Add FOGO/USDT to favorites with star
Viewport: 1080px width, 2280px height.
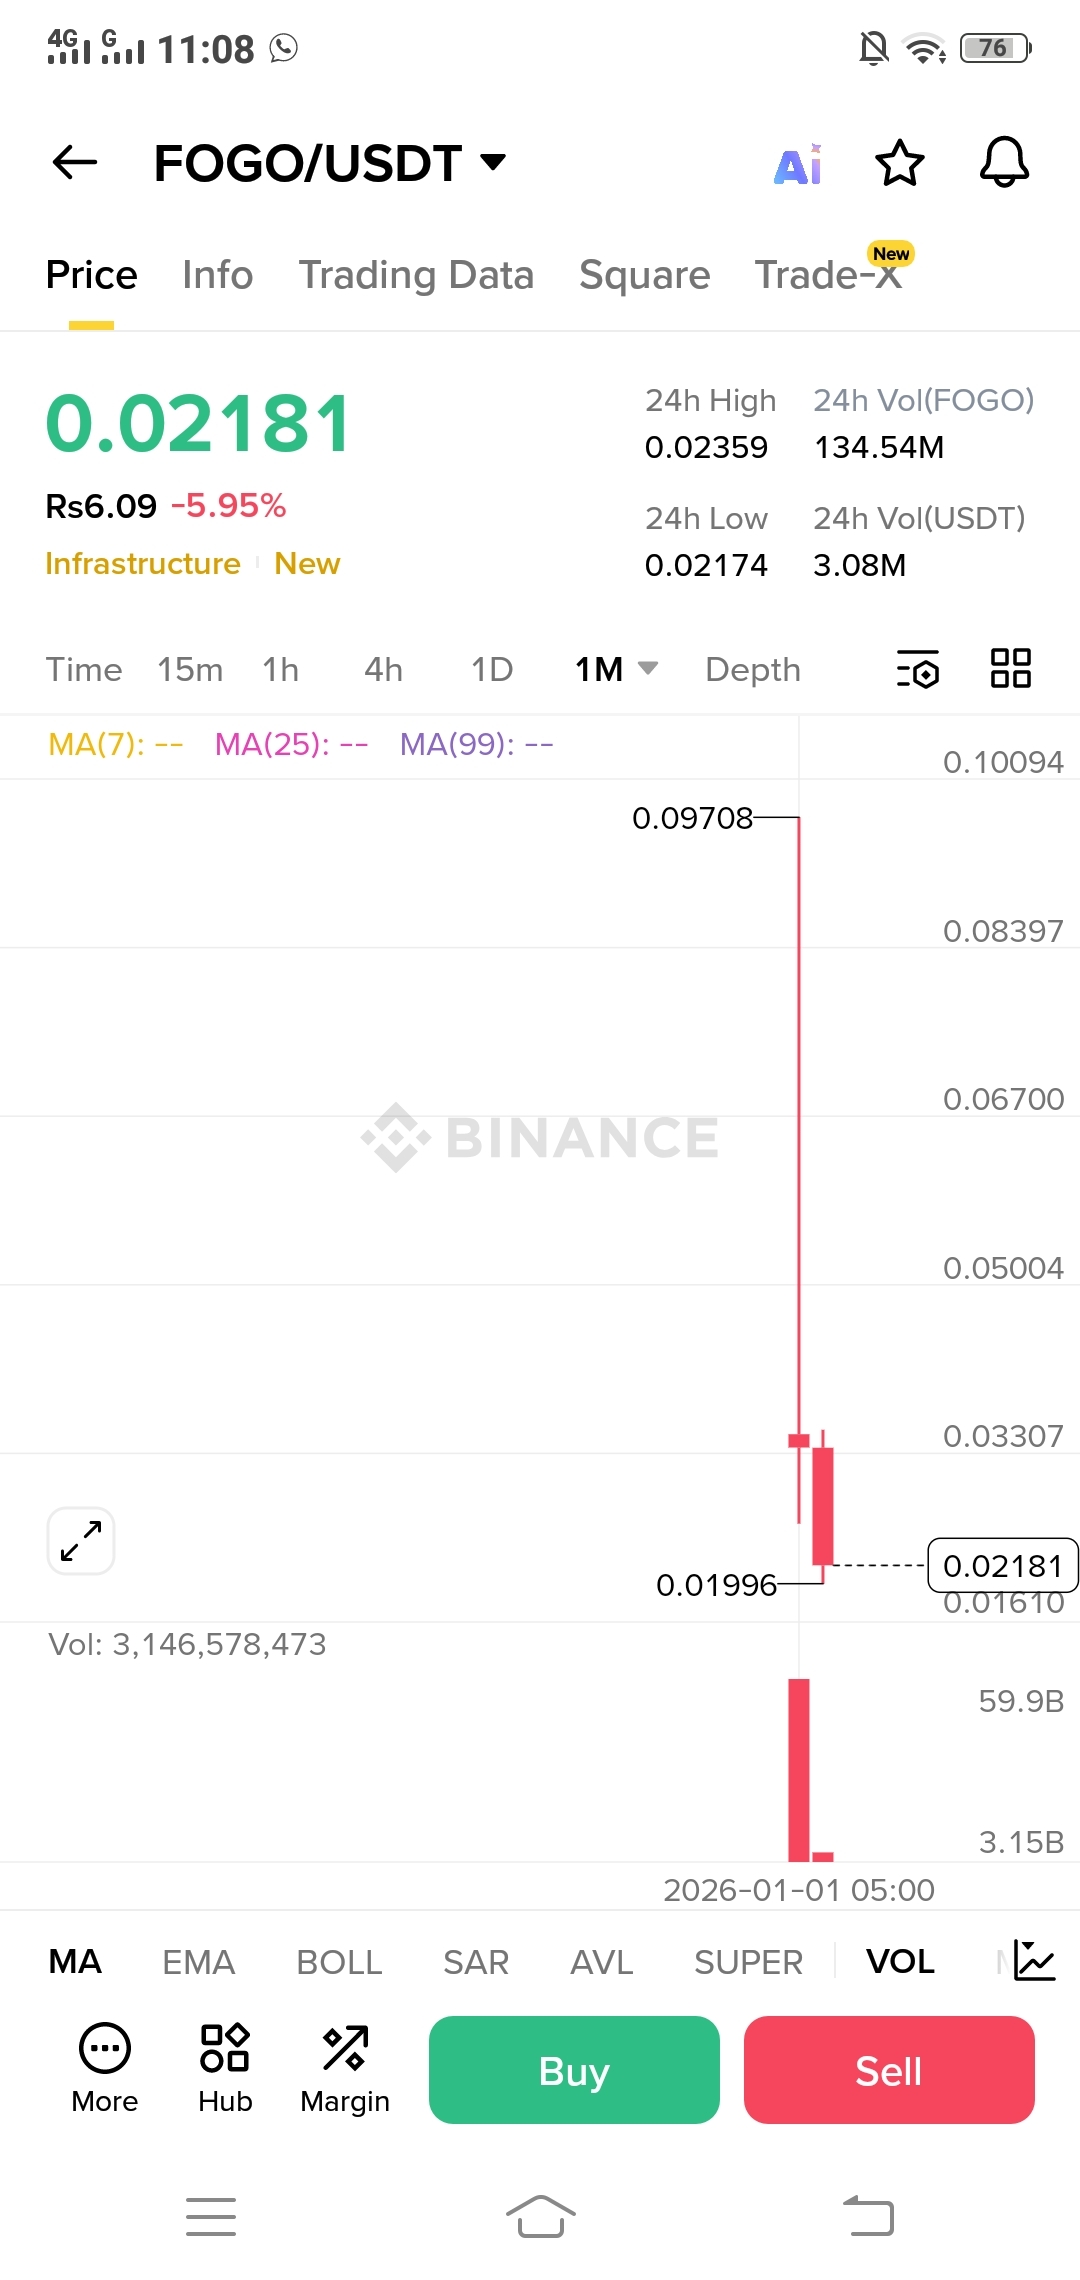click(x=899, y=163)
